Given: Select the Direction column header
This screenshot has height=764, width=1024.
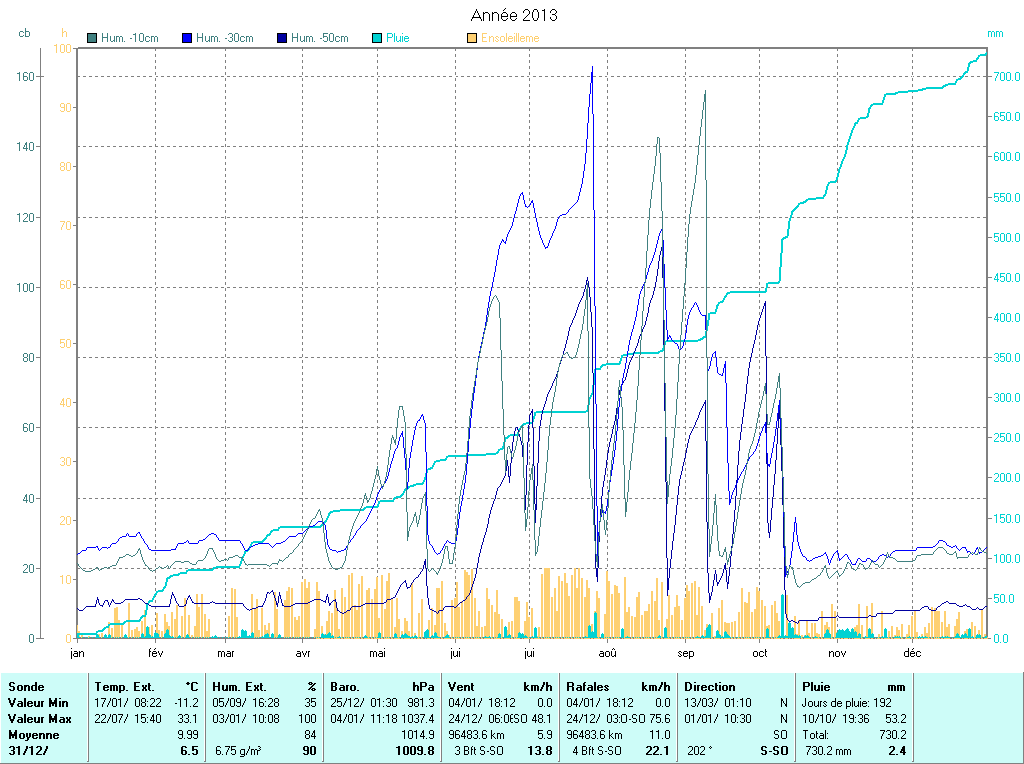Looking at the screenshot, I should click(710, 687).
